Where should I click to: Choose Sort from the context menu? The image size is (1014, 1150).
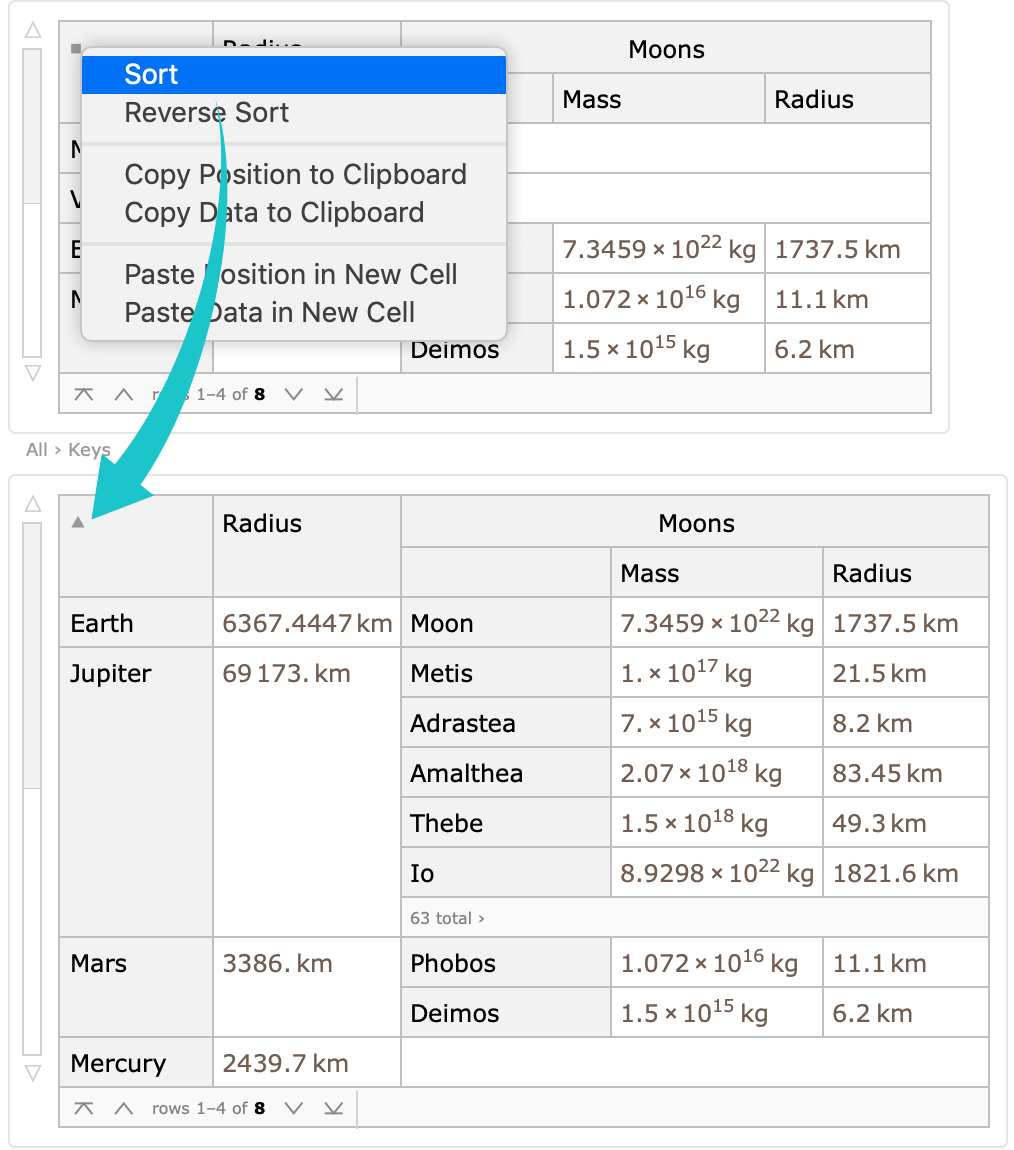pyautogui.click(x=294, y=75)
